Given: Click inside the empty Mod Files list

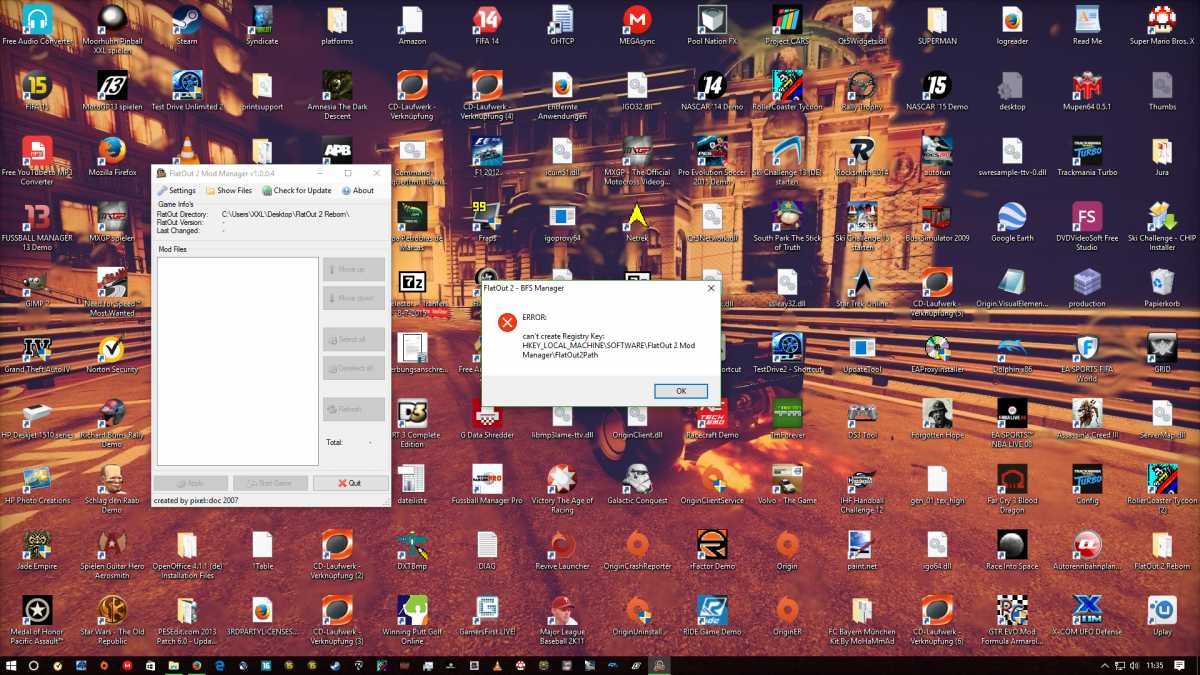Looking at the screenshot, I should tap(237, 360).
